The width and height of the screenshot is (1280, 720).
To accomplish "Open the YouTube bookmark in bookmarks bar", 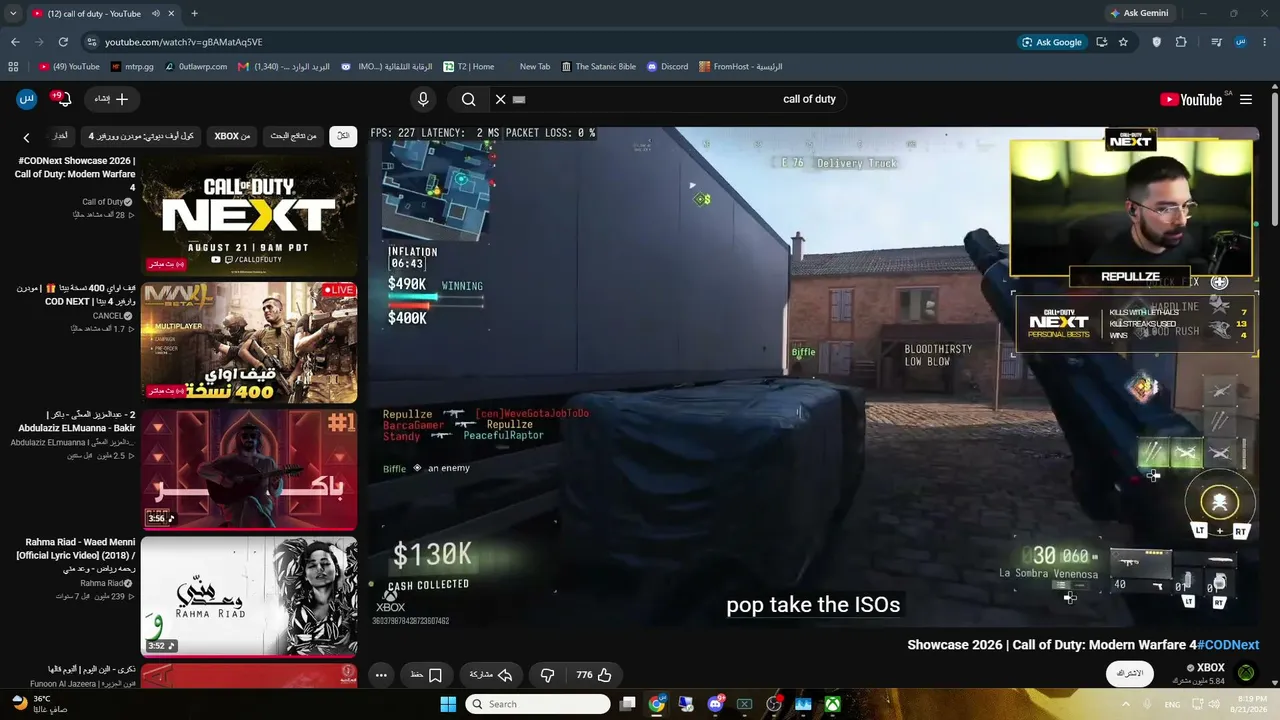I will [69, 67].
